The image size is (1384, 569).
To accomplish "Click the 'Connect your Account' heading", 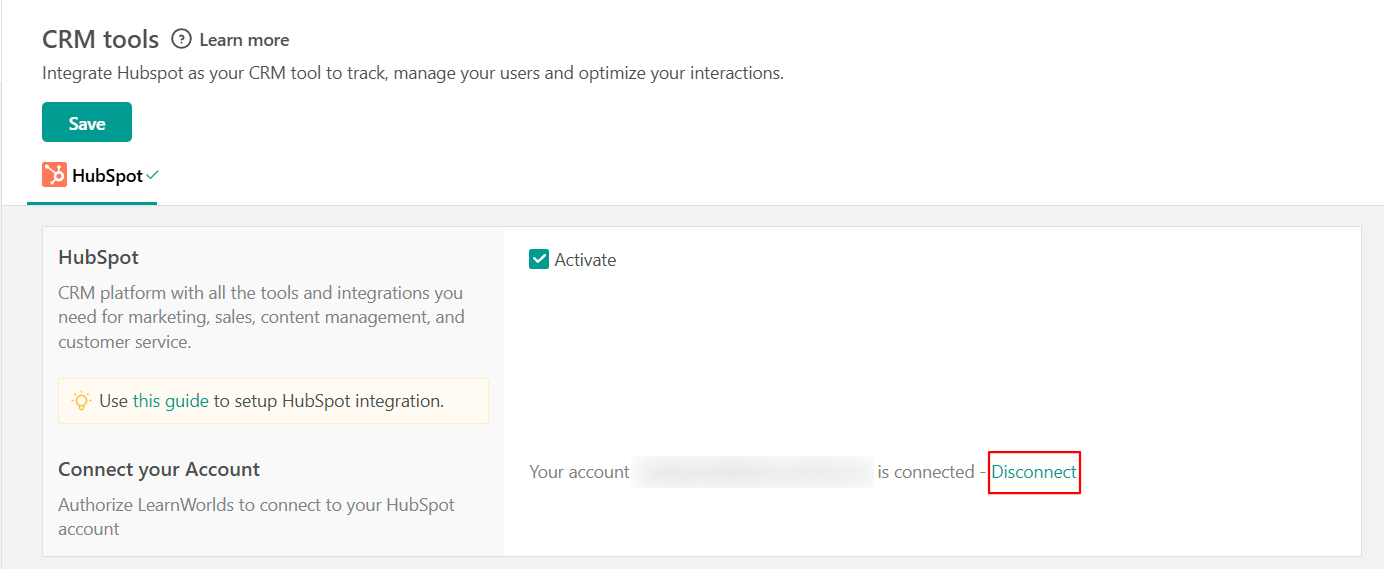I will pyautogui.click(x=159, y=469).
